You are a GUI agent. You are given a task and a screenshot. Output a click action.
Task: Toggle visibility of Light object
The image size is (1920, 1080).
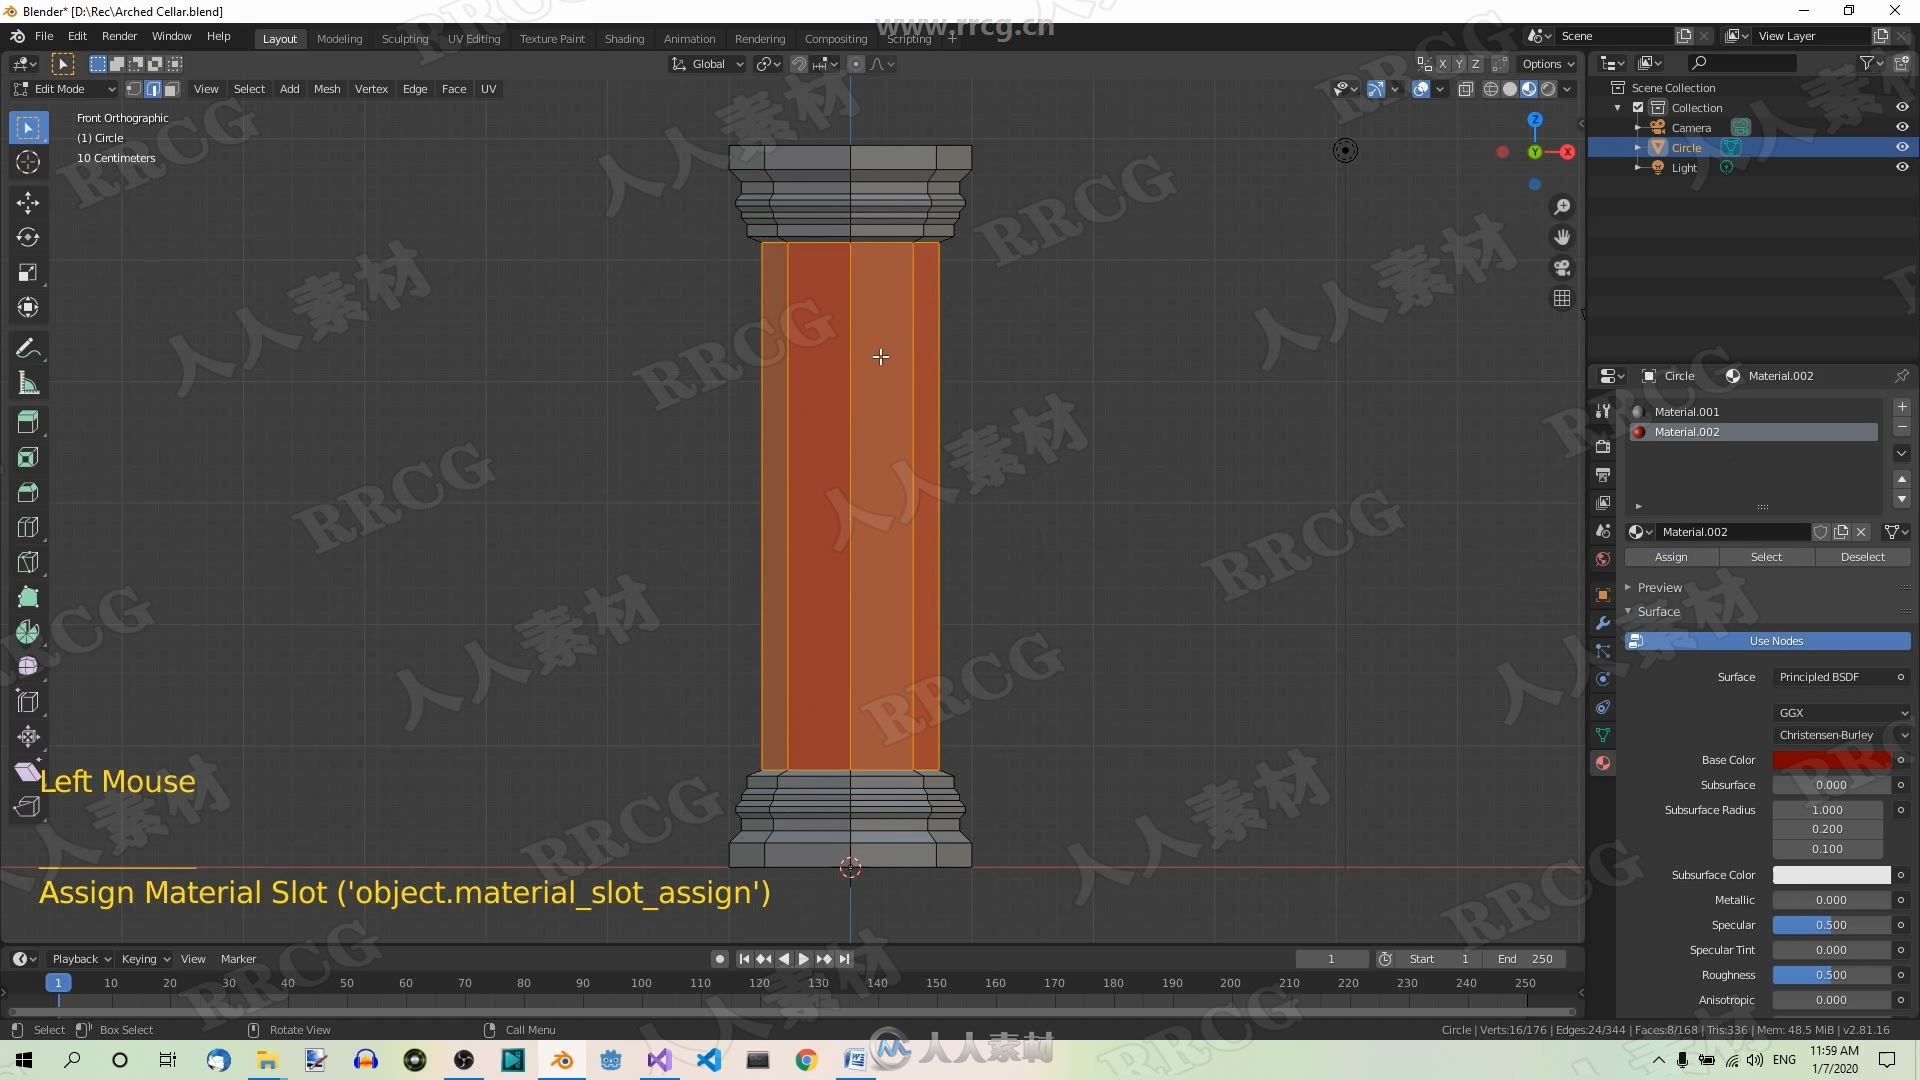point(1905,167)
